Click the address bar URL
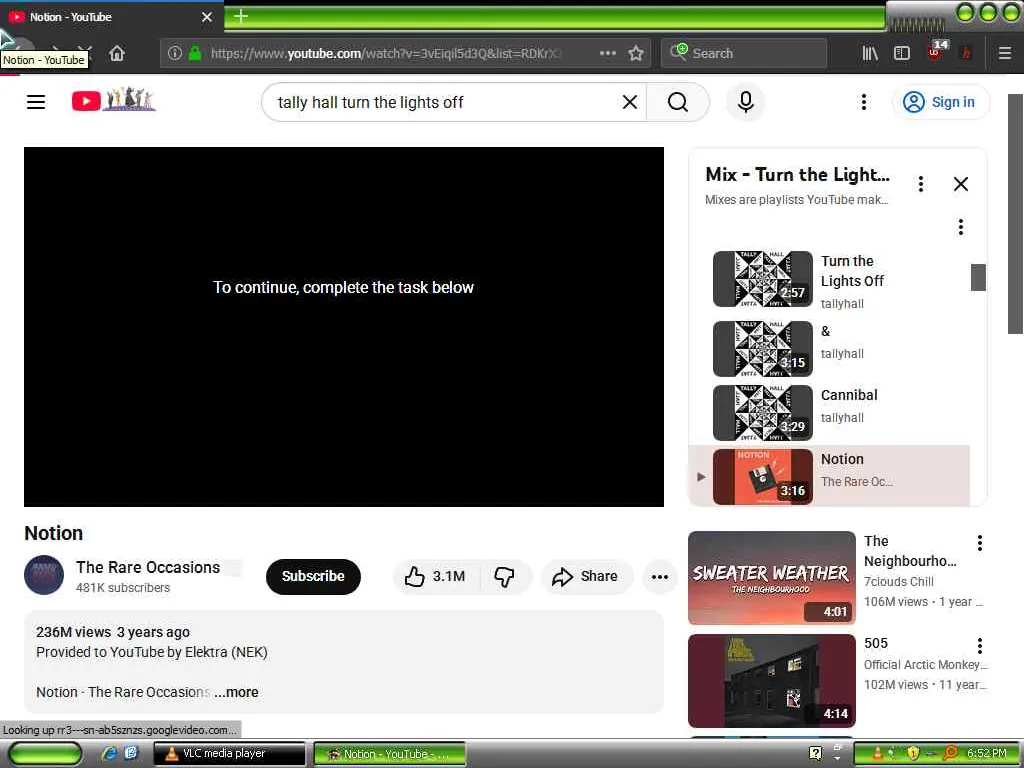The width and height of the screenshot is (1024, 768). [385, 53]
